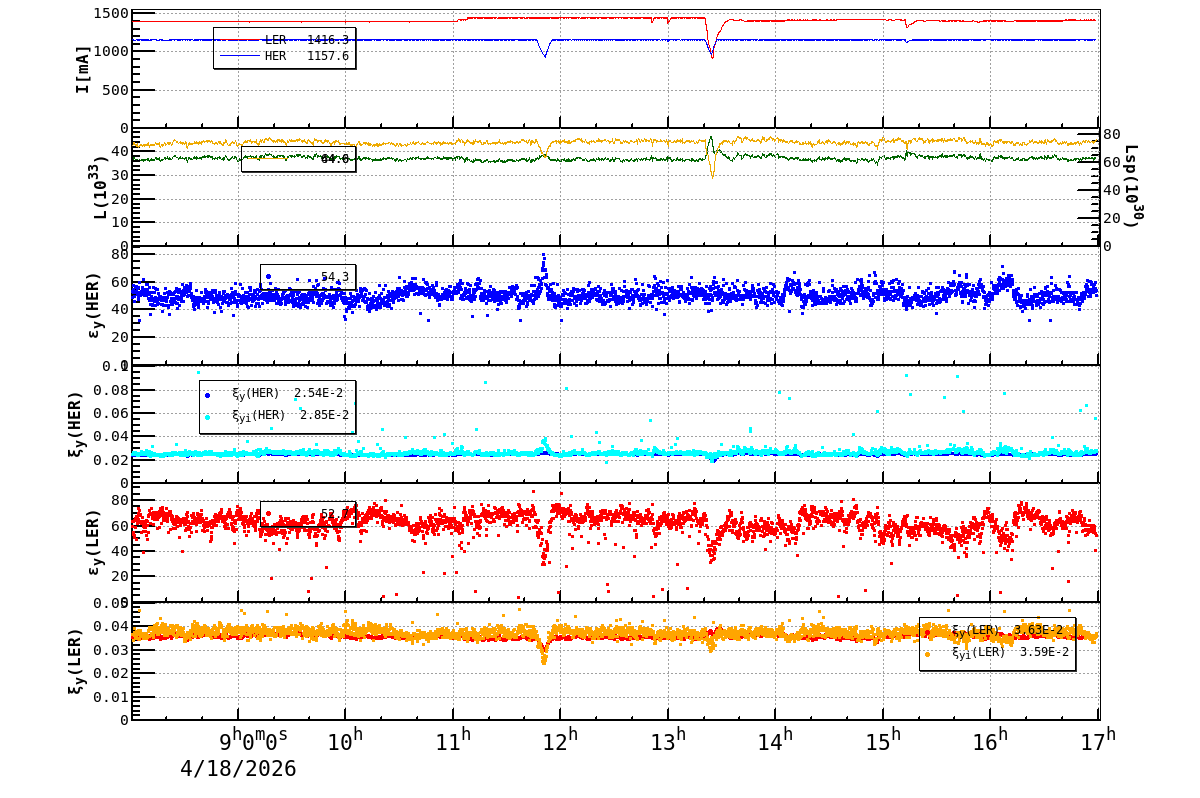Click the 12h time axis label
The image size is (1200, 798).
[x=561, y=742]
